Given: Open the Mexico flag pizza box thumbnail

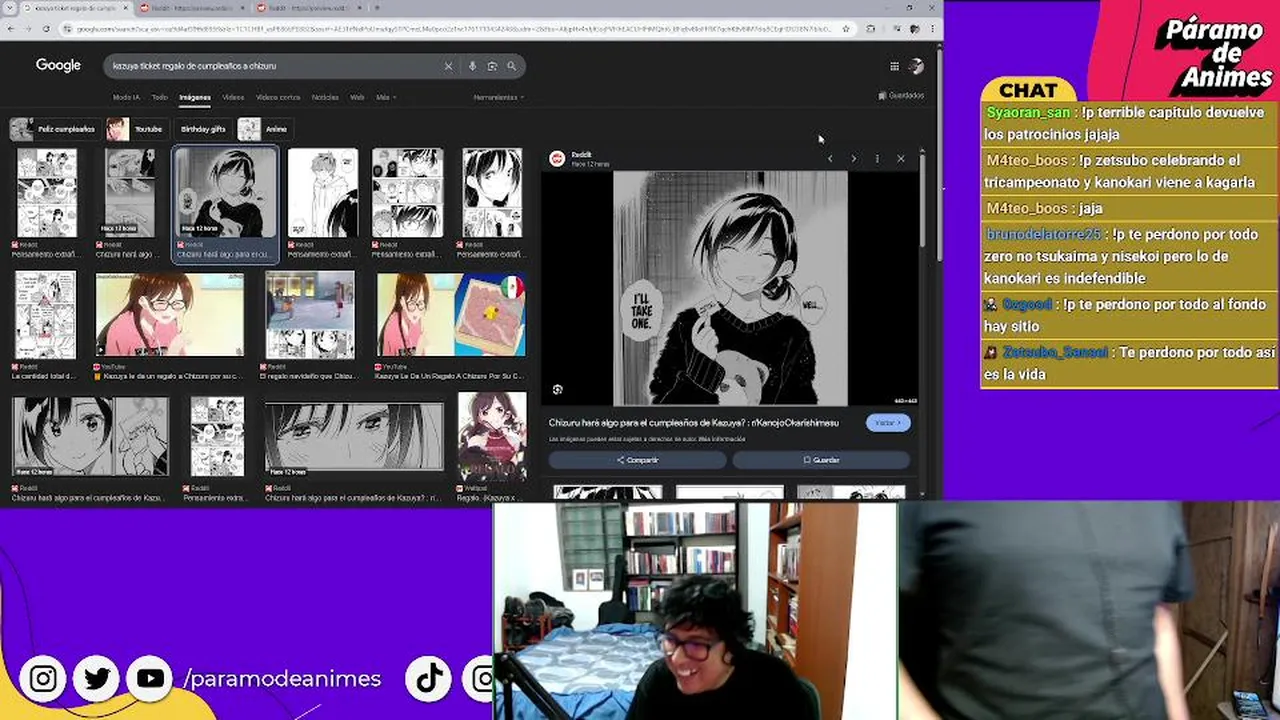Looking at the screenshot, I should (451, 315).
